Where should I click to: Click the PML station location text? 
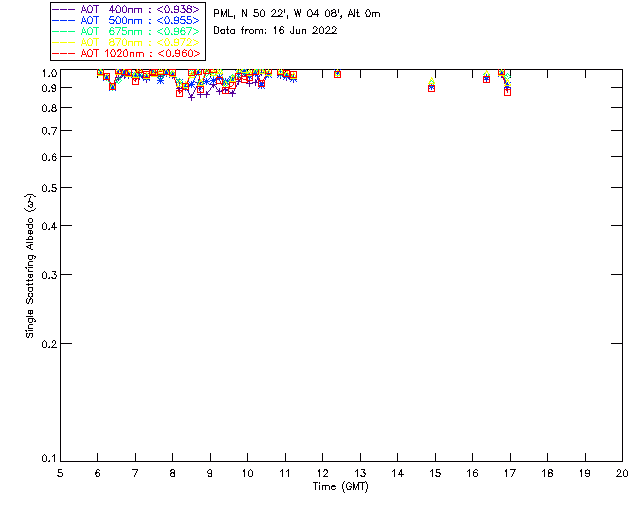297,14
